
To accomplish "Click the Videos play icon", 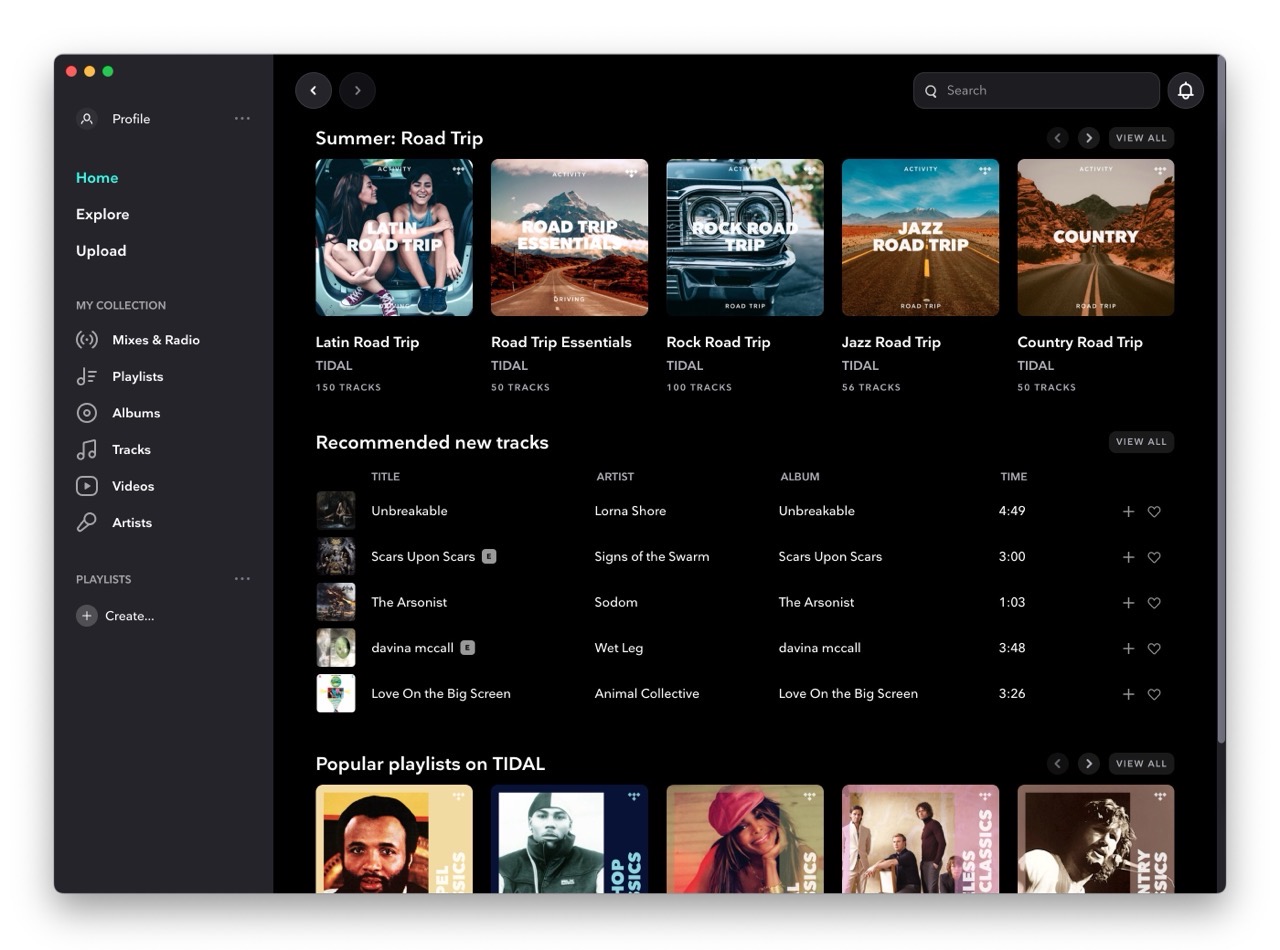I will tap(87, 486).
